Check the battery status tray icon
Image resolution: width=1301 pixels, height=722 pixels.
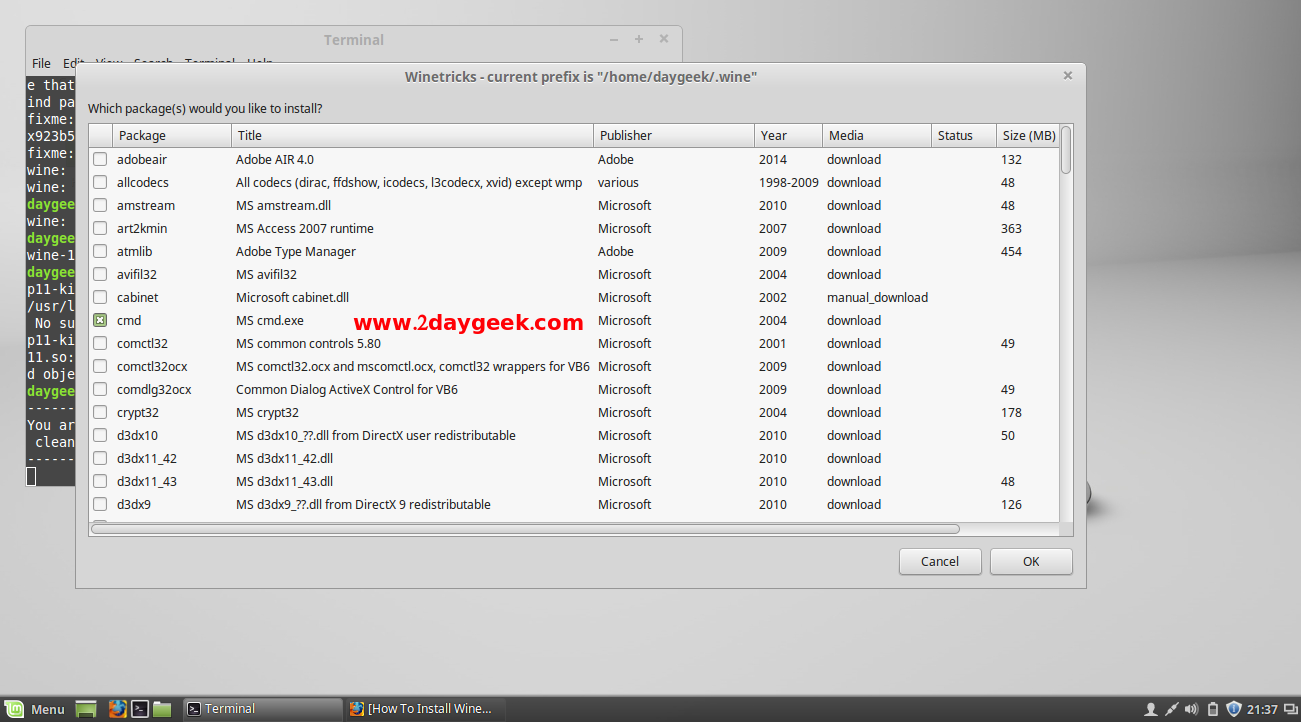tap(1213, 709)
